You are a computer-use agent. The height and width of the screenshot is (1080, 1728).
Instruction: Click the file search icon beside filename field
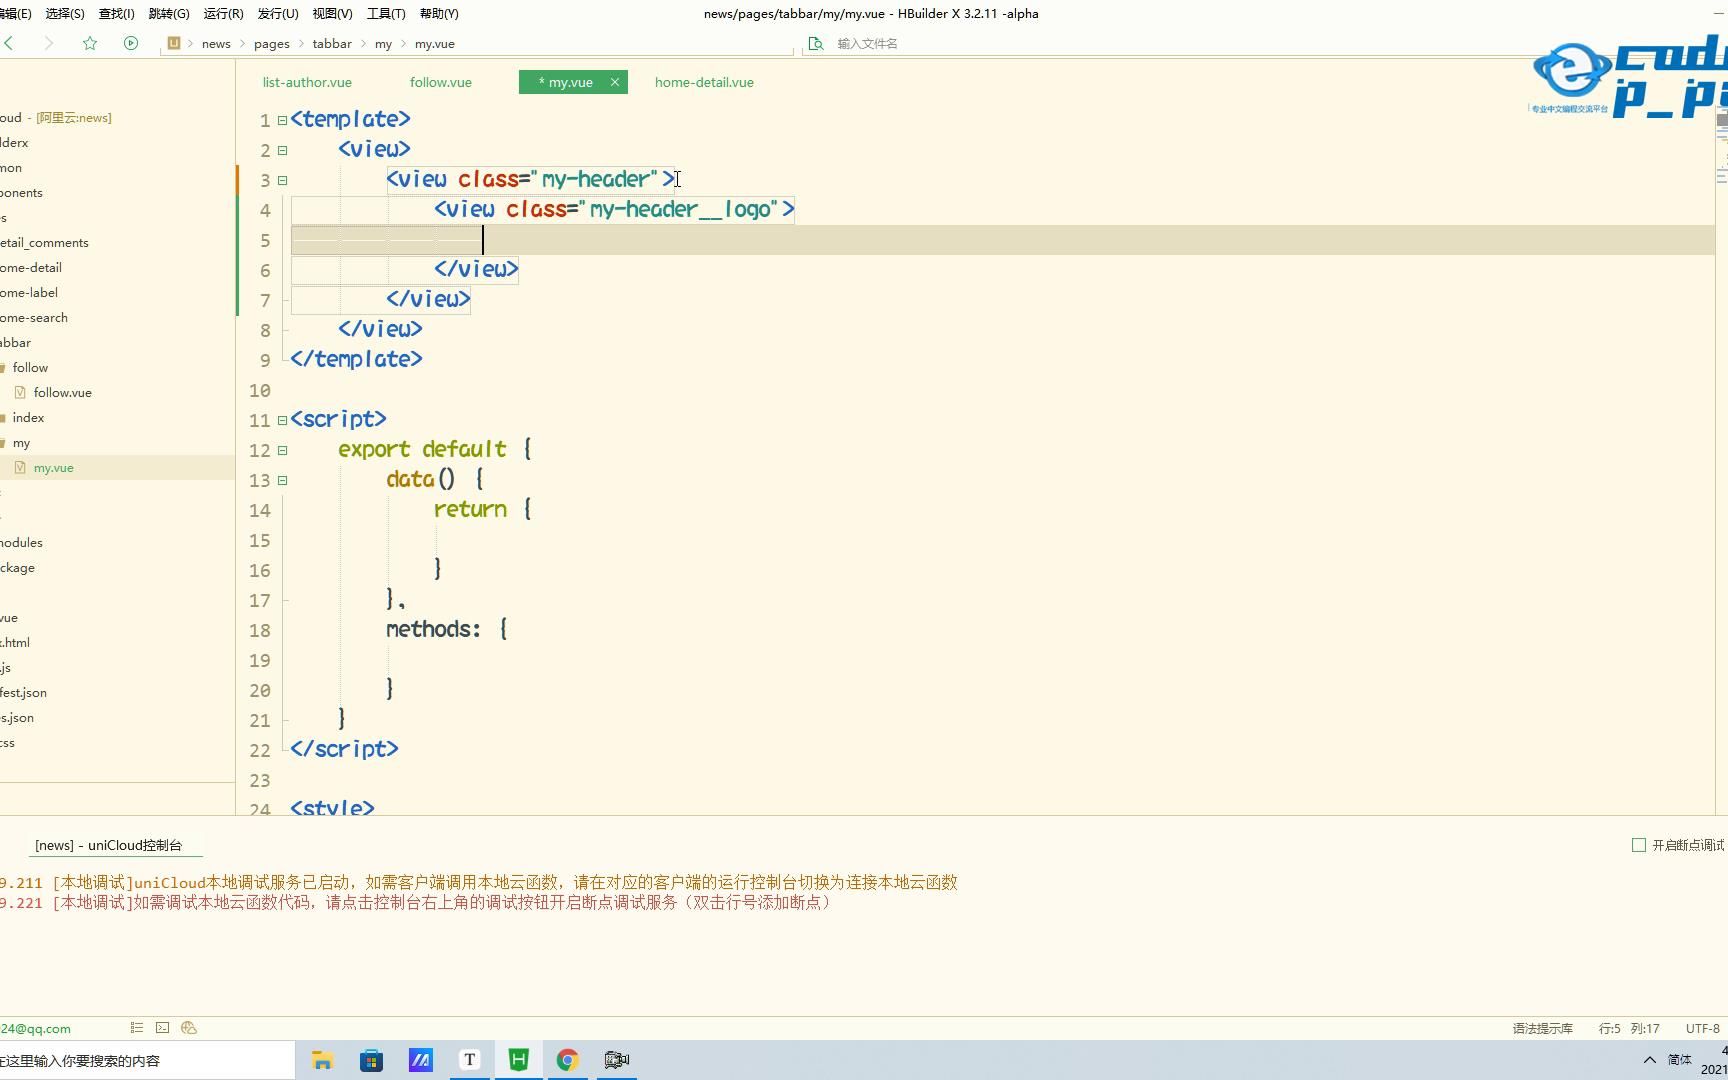816,43
